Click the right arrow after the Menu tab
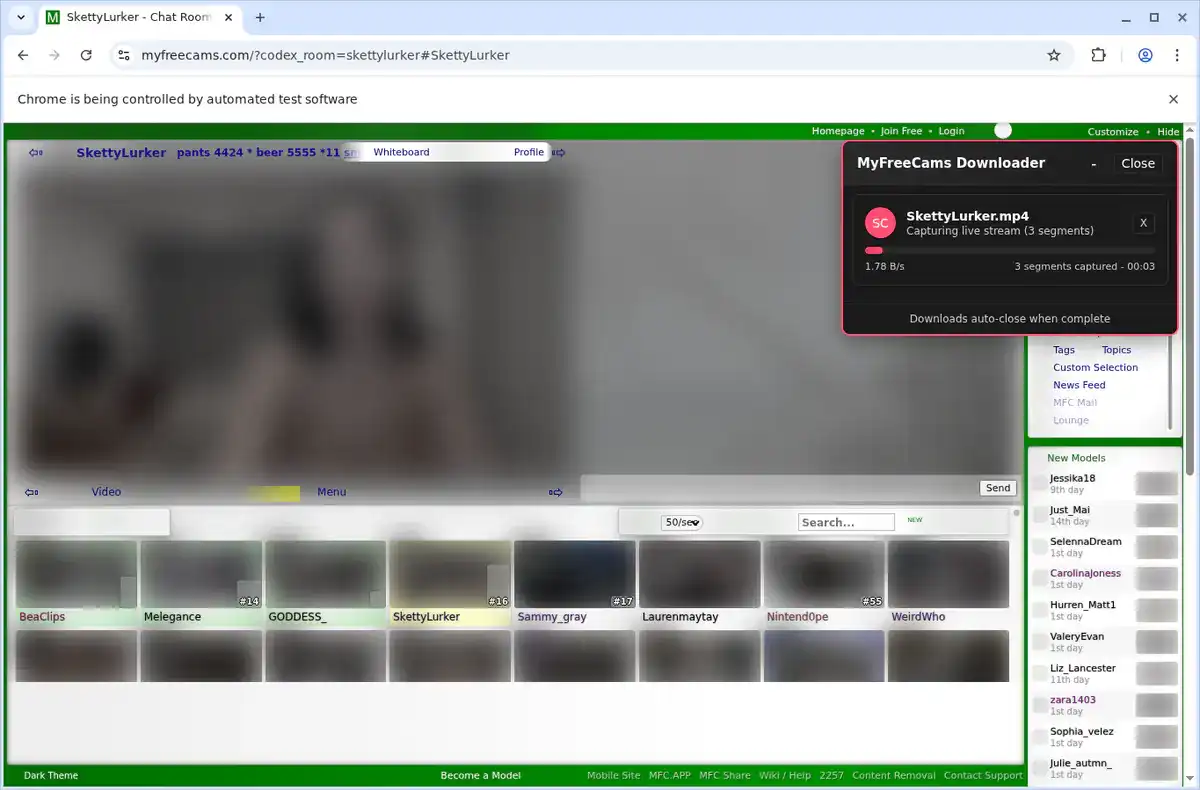Viewport: 1200px width, 790px height. (x=556, y=492)
